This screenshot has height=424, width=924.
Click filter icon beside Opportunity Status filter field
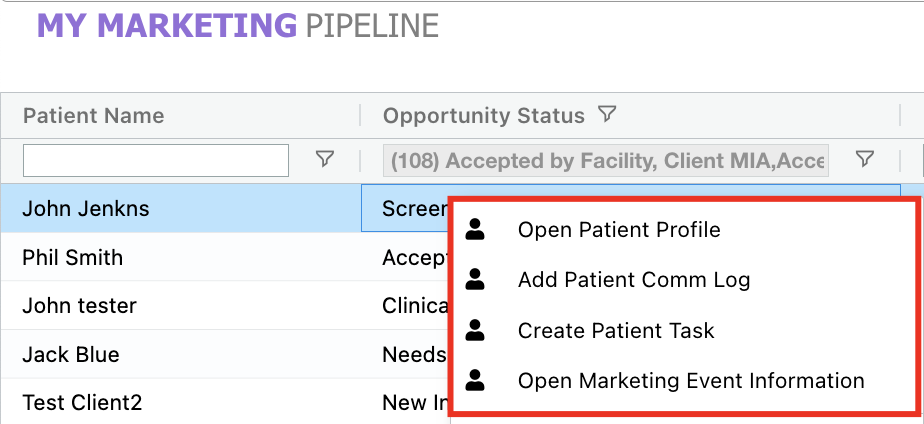click(866, 159)
